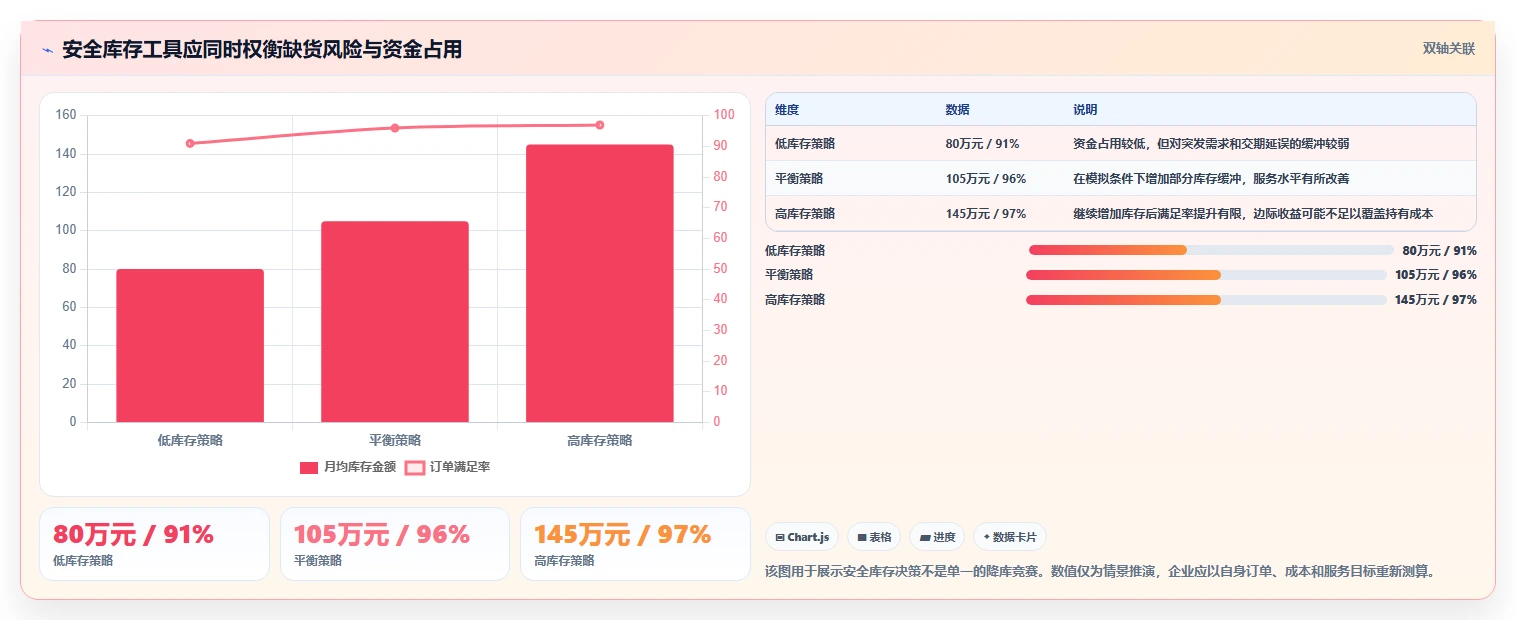Select 低库存策略 cell in the table
This screenshot has height=620, width=1516.
tap(805, 144)
